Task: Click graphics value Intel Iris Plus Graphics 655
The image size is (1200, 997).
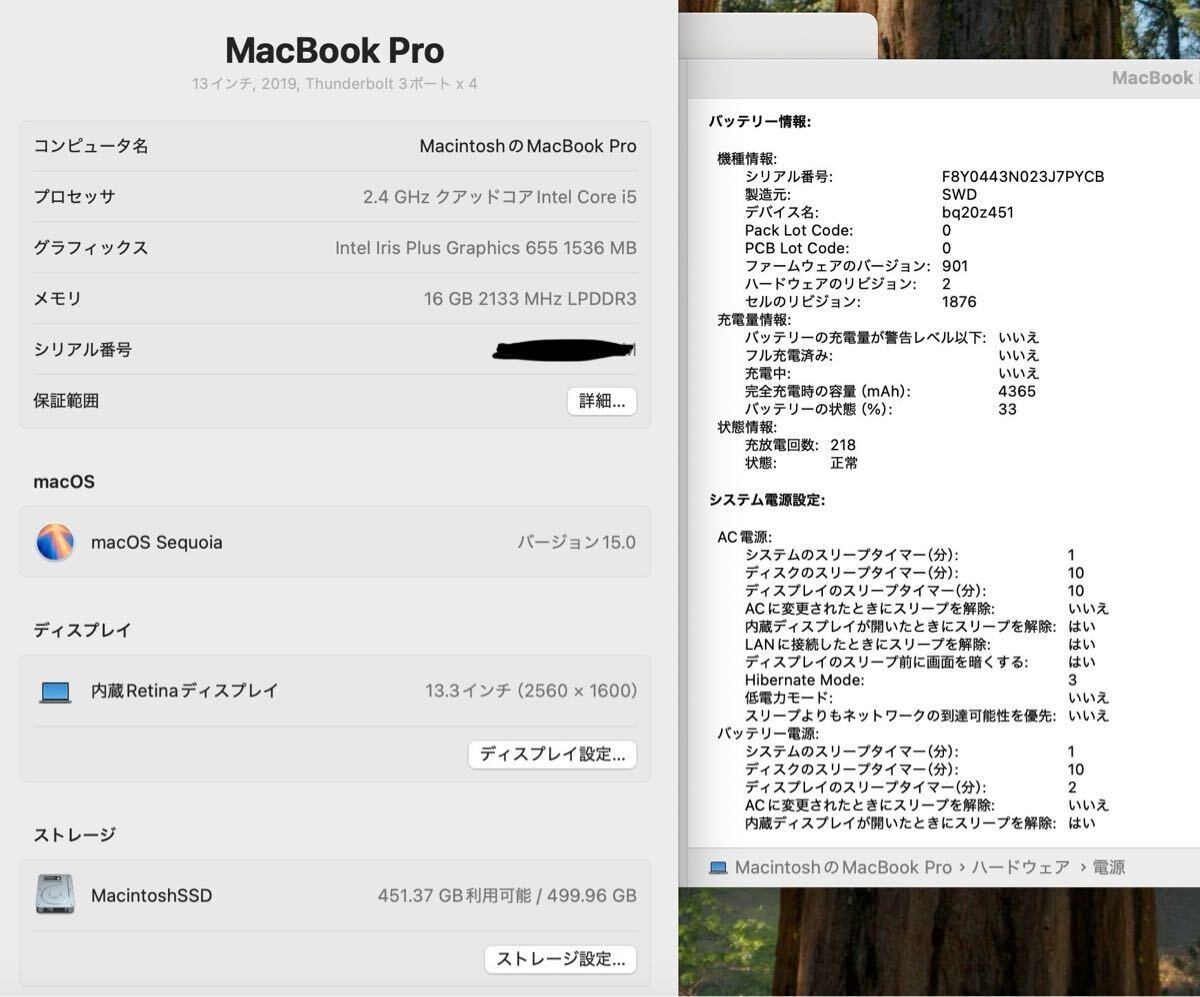Action: click(486, 248)
